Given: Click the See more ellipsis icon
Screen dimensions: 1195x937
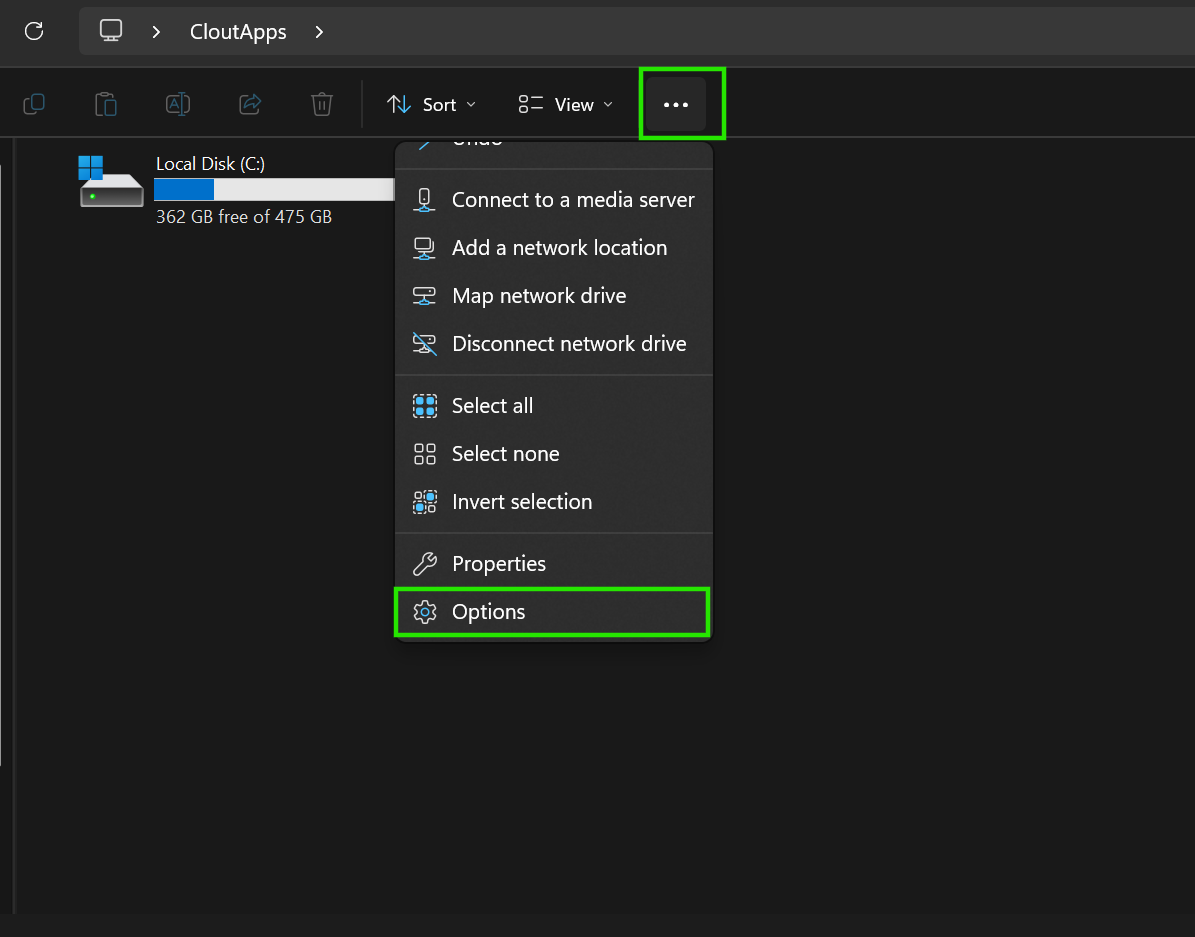Looking at the screenshot, I should coord(679,103).
